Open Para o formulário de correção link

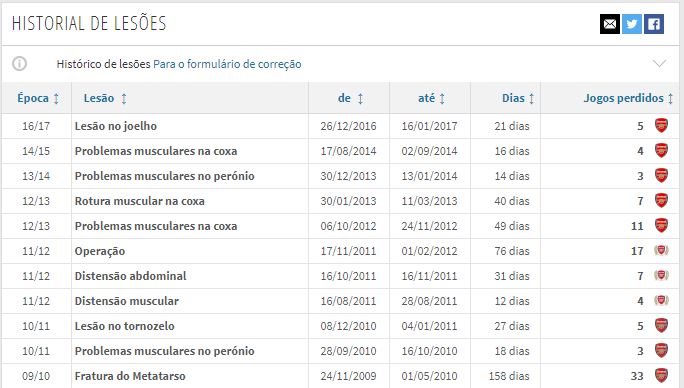click(227, 64)
